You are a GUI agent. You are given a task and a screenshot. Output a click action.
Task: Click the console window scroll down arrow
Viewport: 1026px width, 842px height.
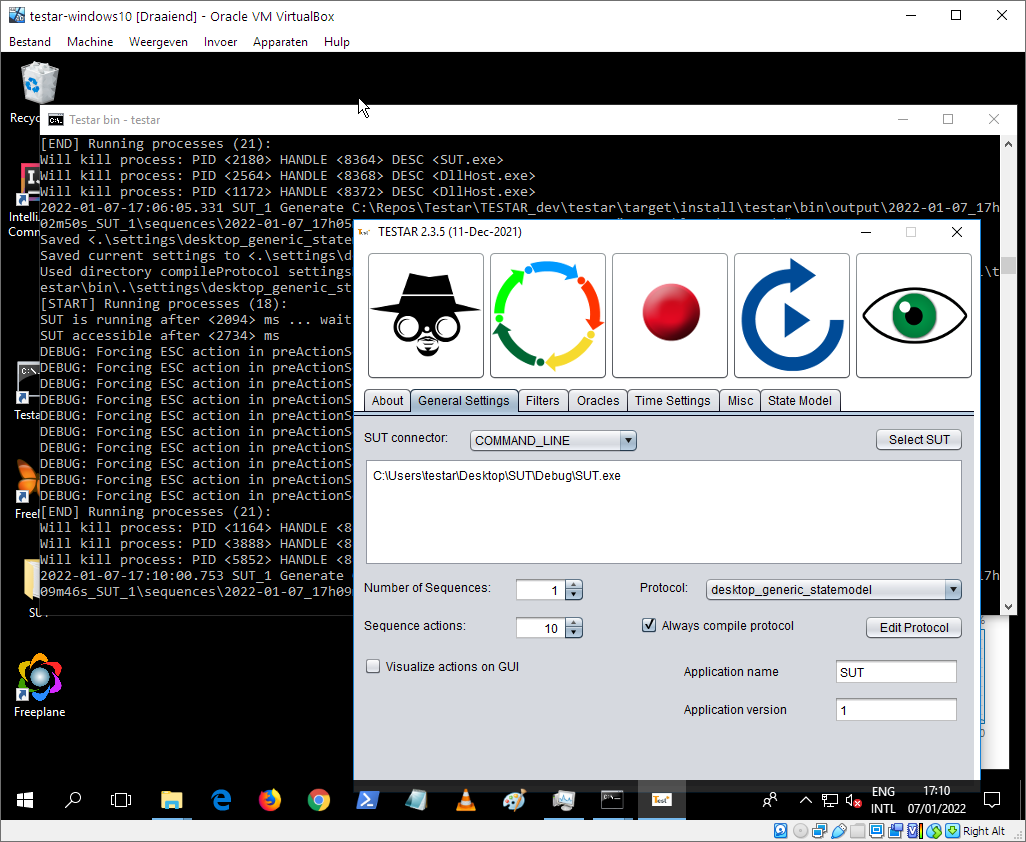tap(1008, 606)
